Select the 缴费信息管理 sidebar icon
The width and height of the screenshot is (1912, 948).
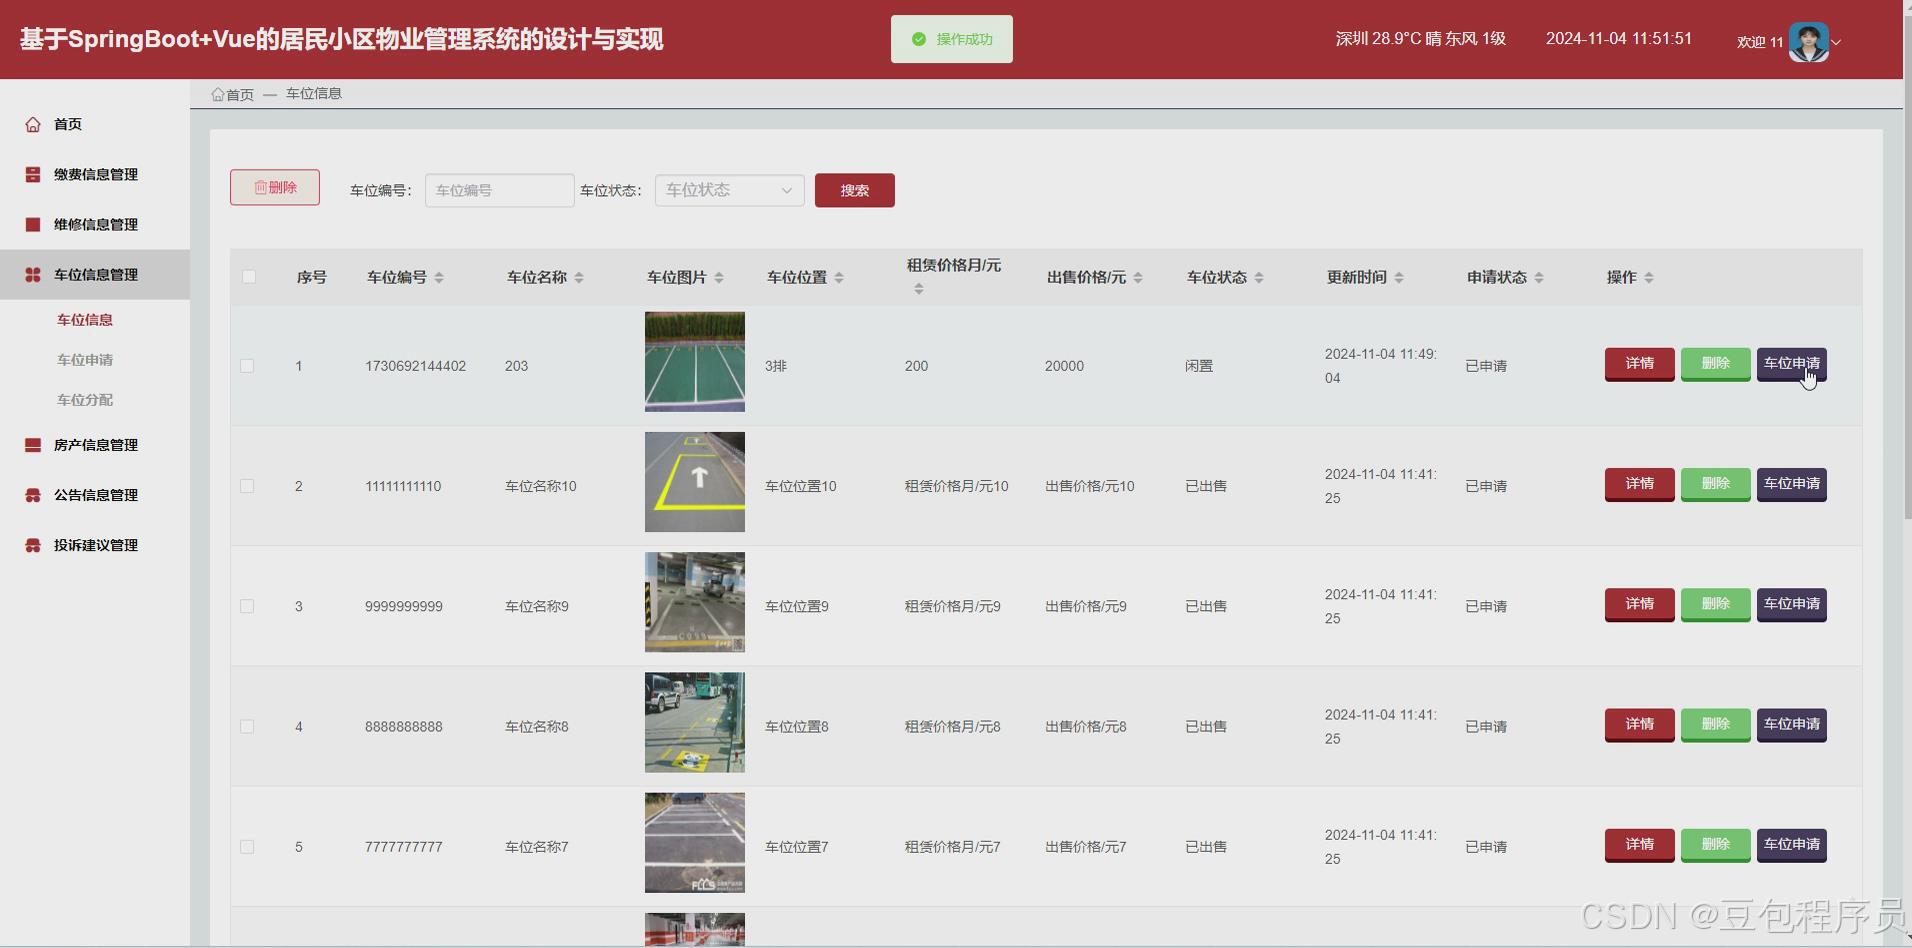[31, 174]
